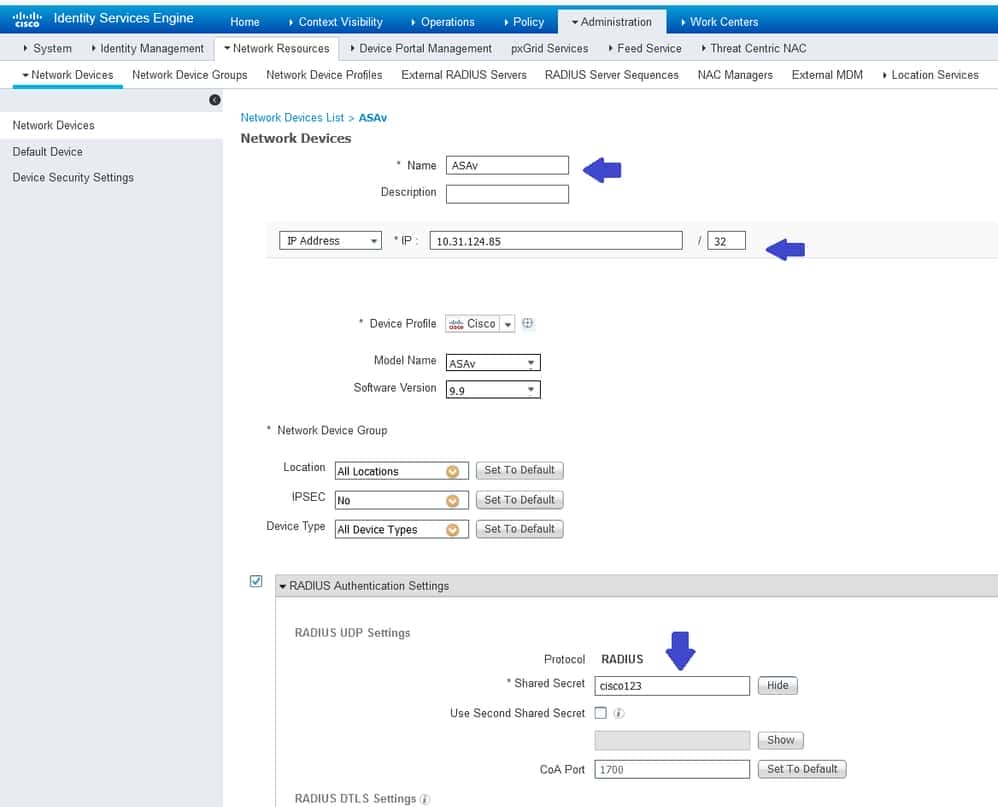
Task: Click the Description input field
Action: pos(507,194)
